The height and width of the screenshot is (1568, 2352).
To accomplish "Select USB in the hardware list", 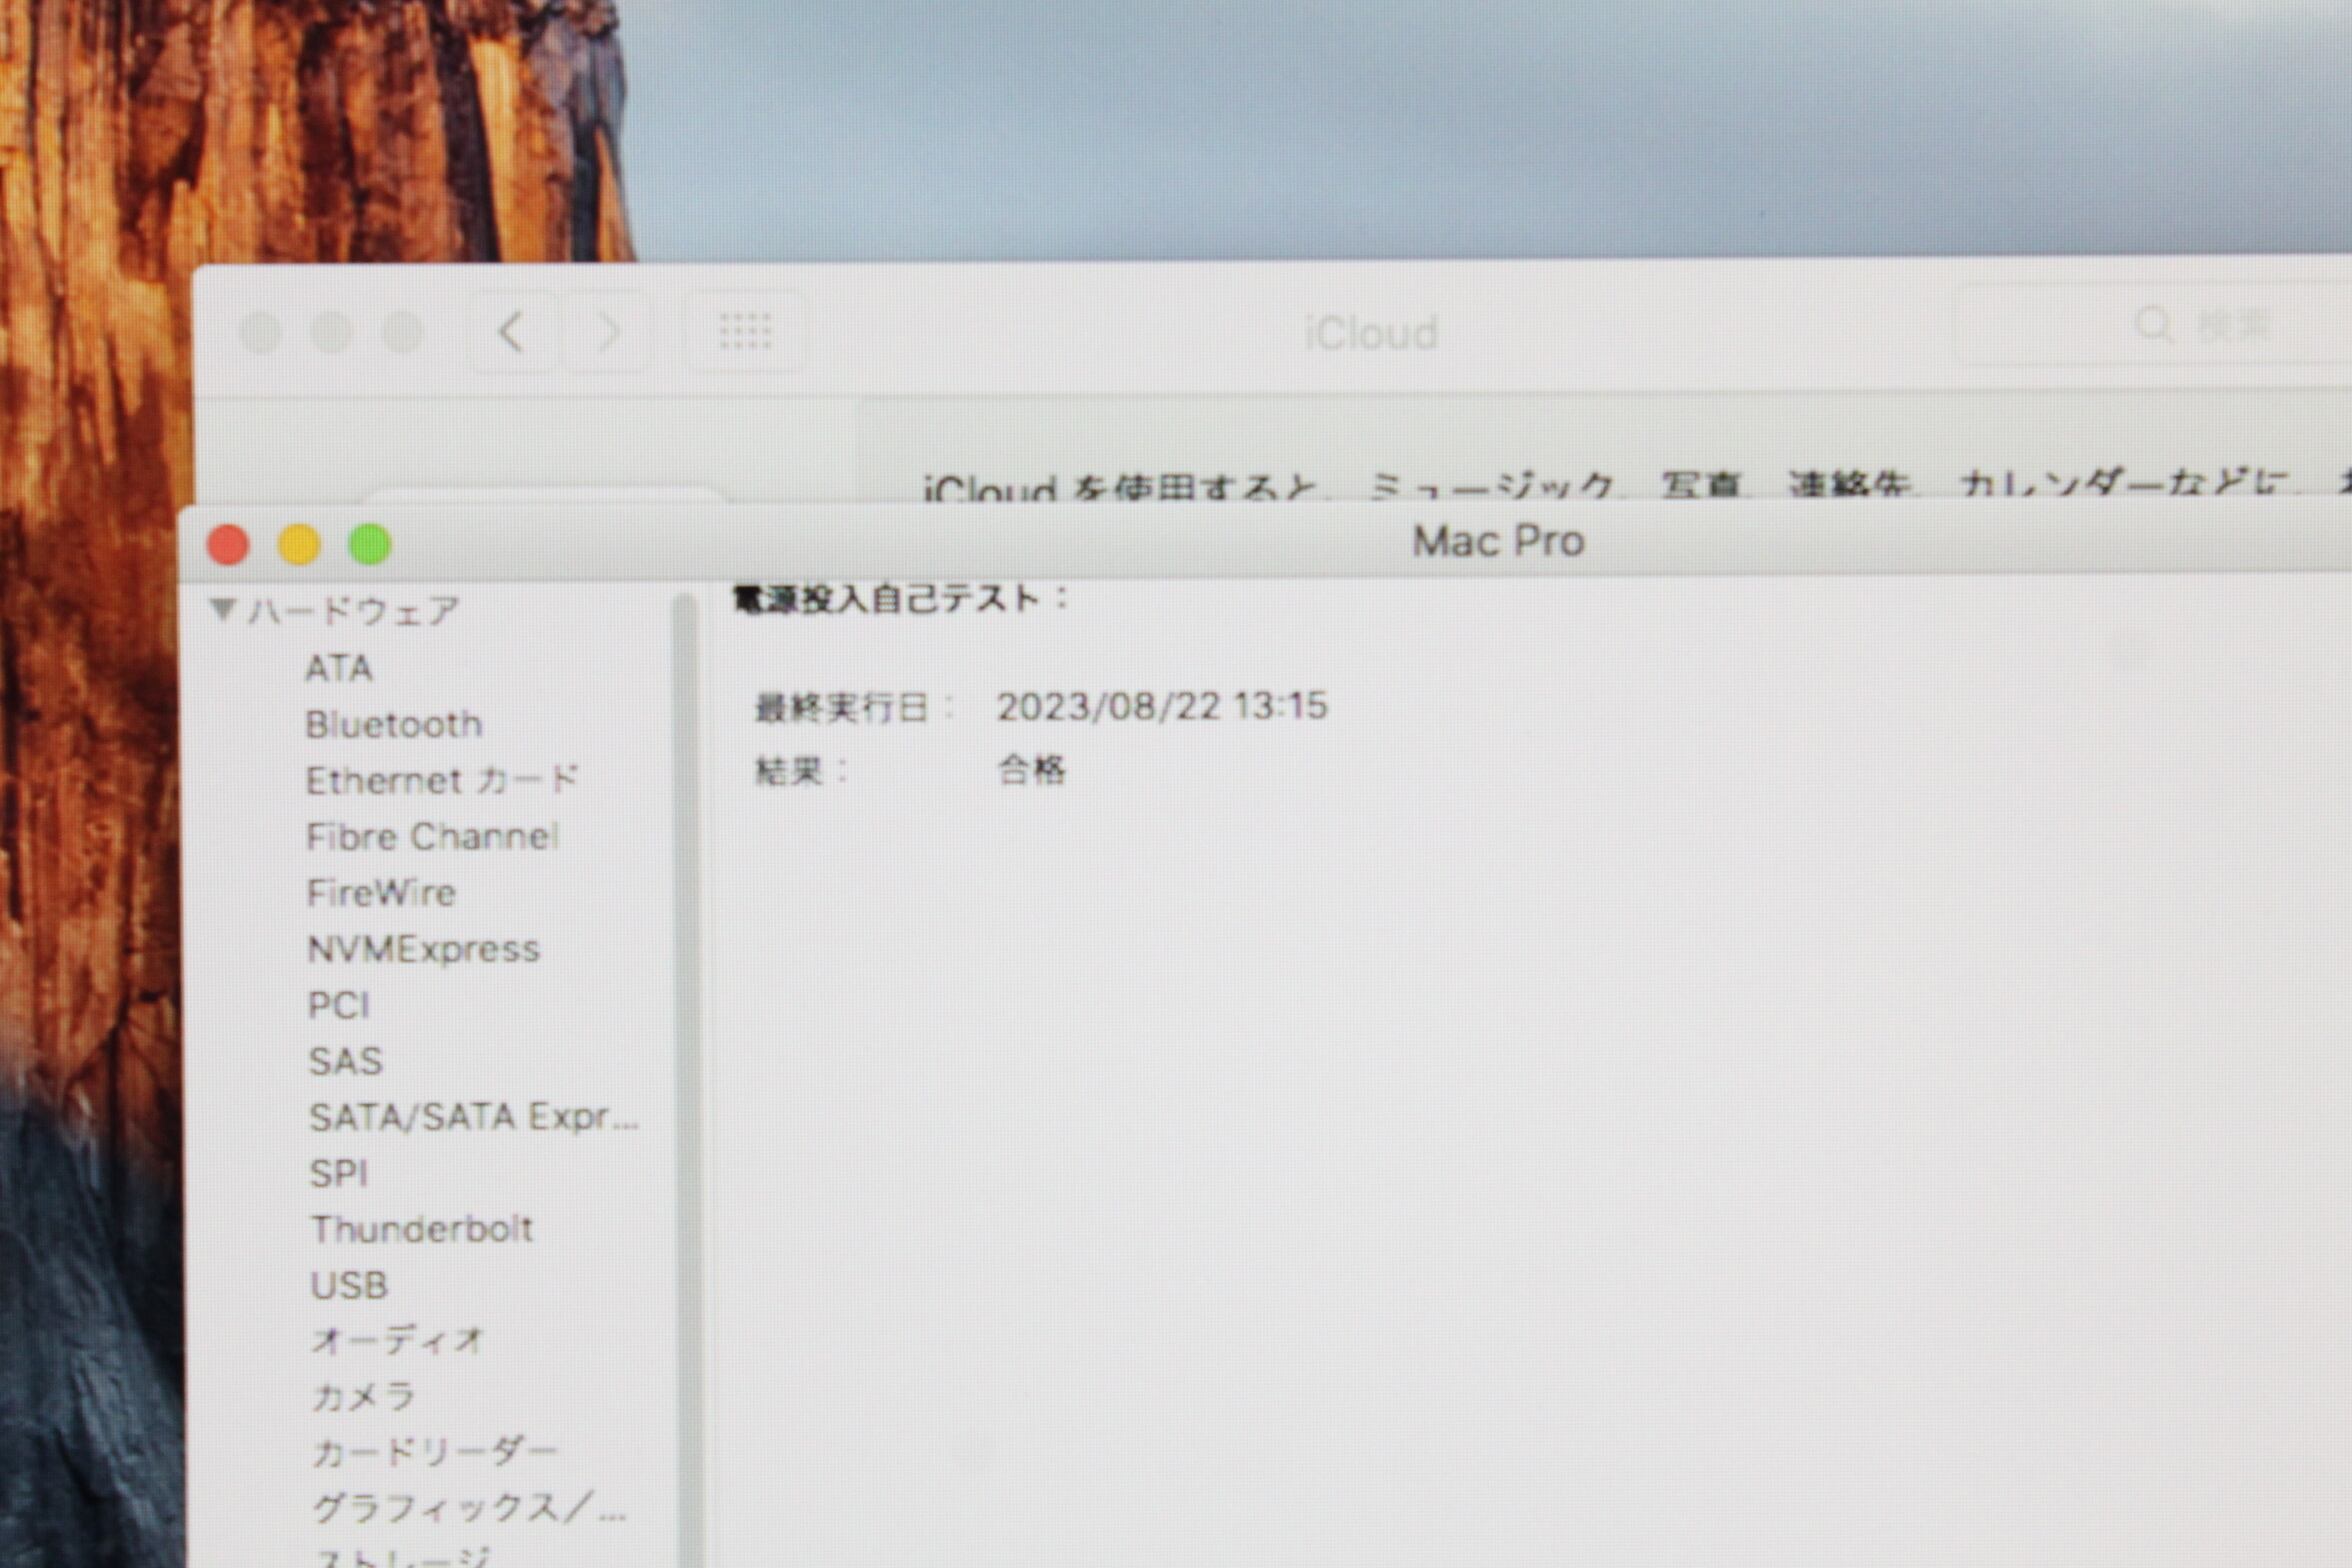I will [349, 1285].
